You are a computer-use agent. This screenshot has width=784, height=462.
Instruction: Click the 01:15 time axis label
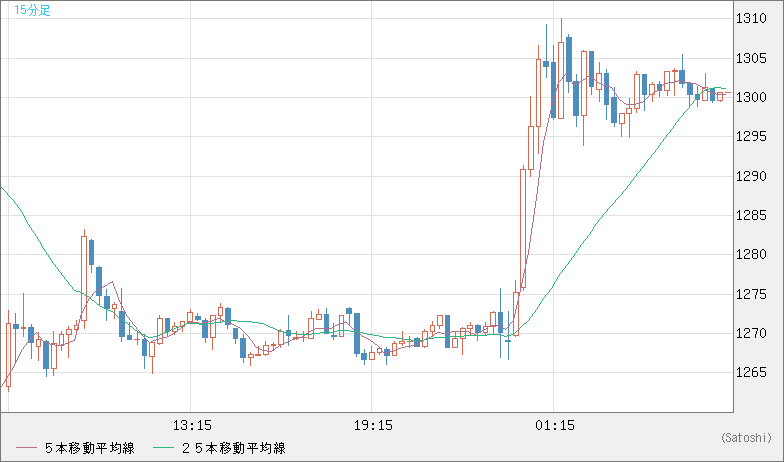[x=553, y=425]
